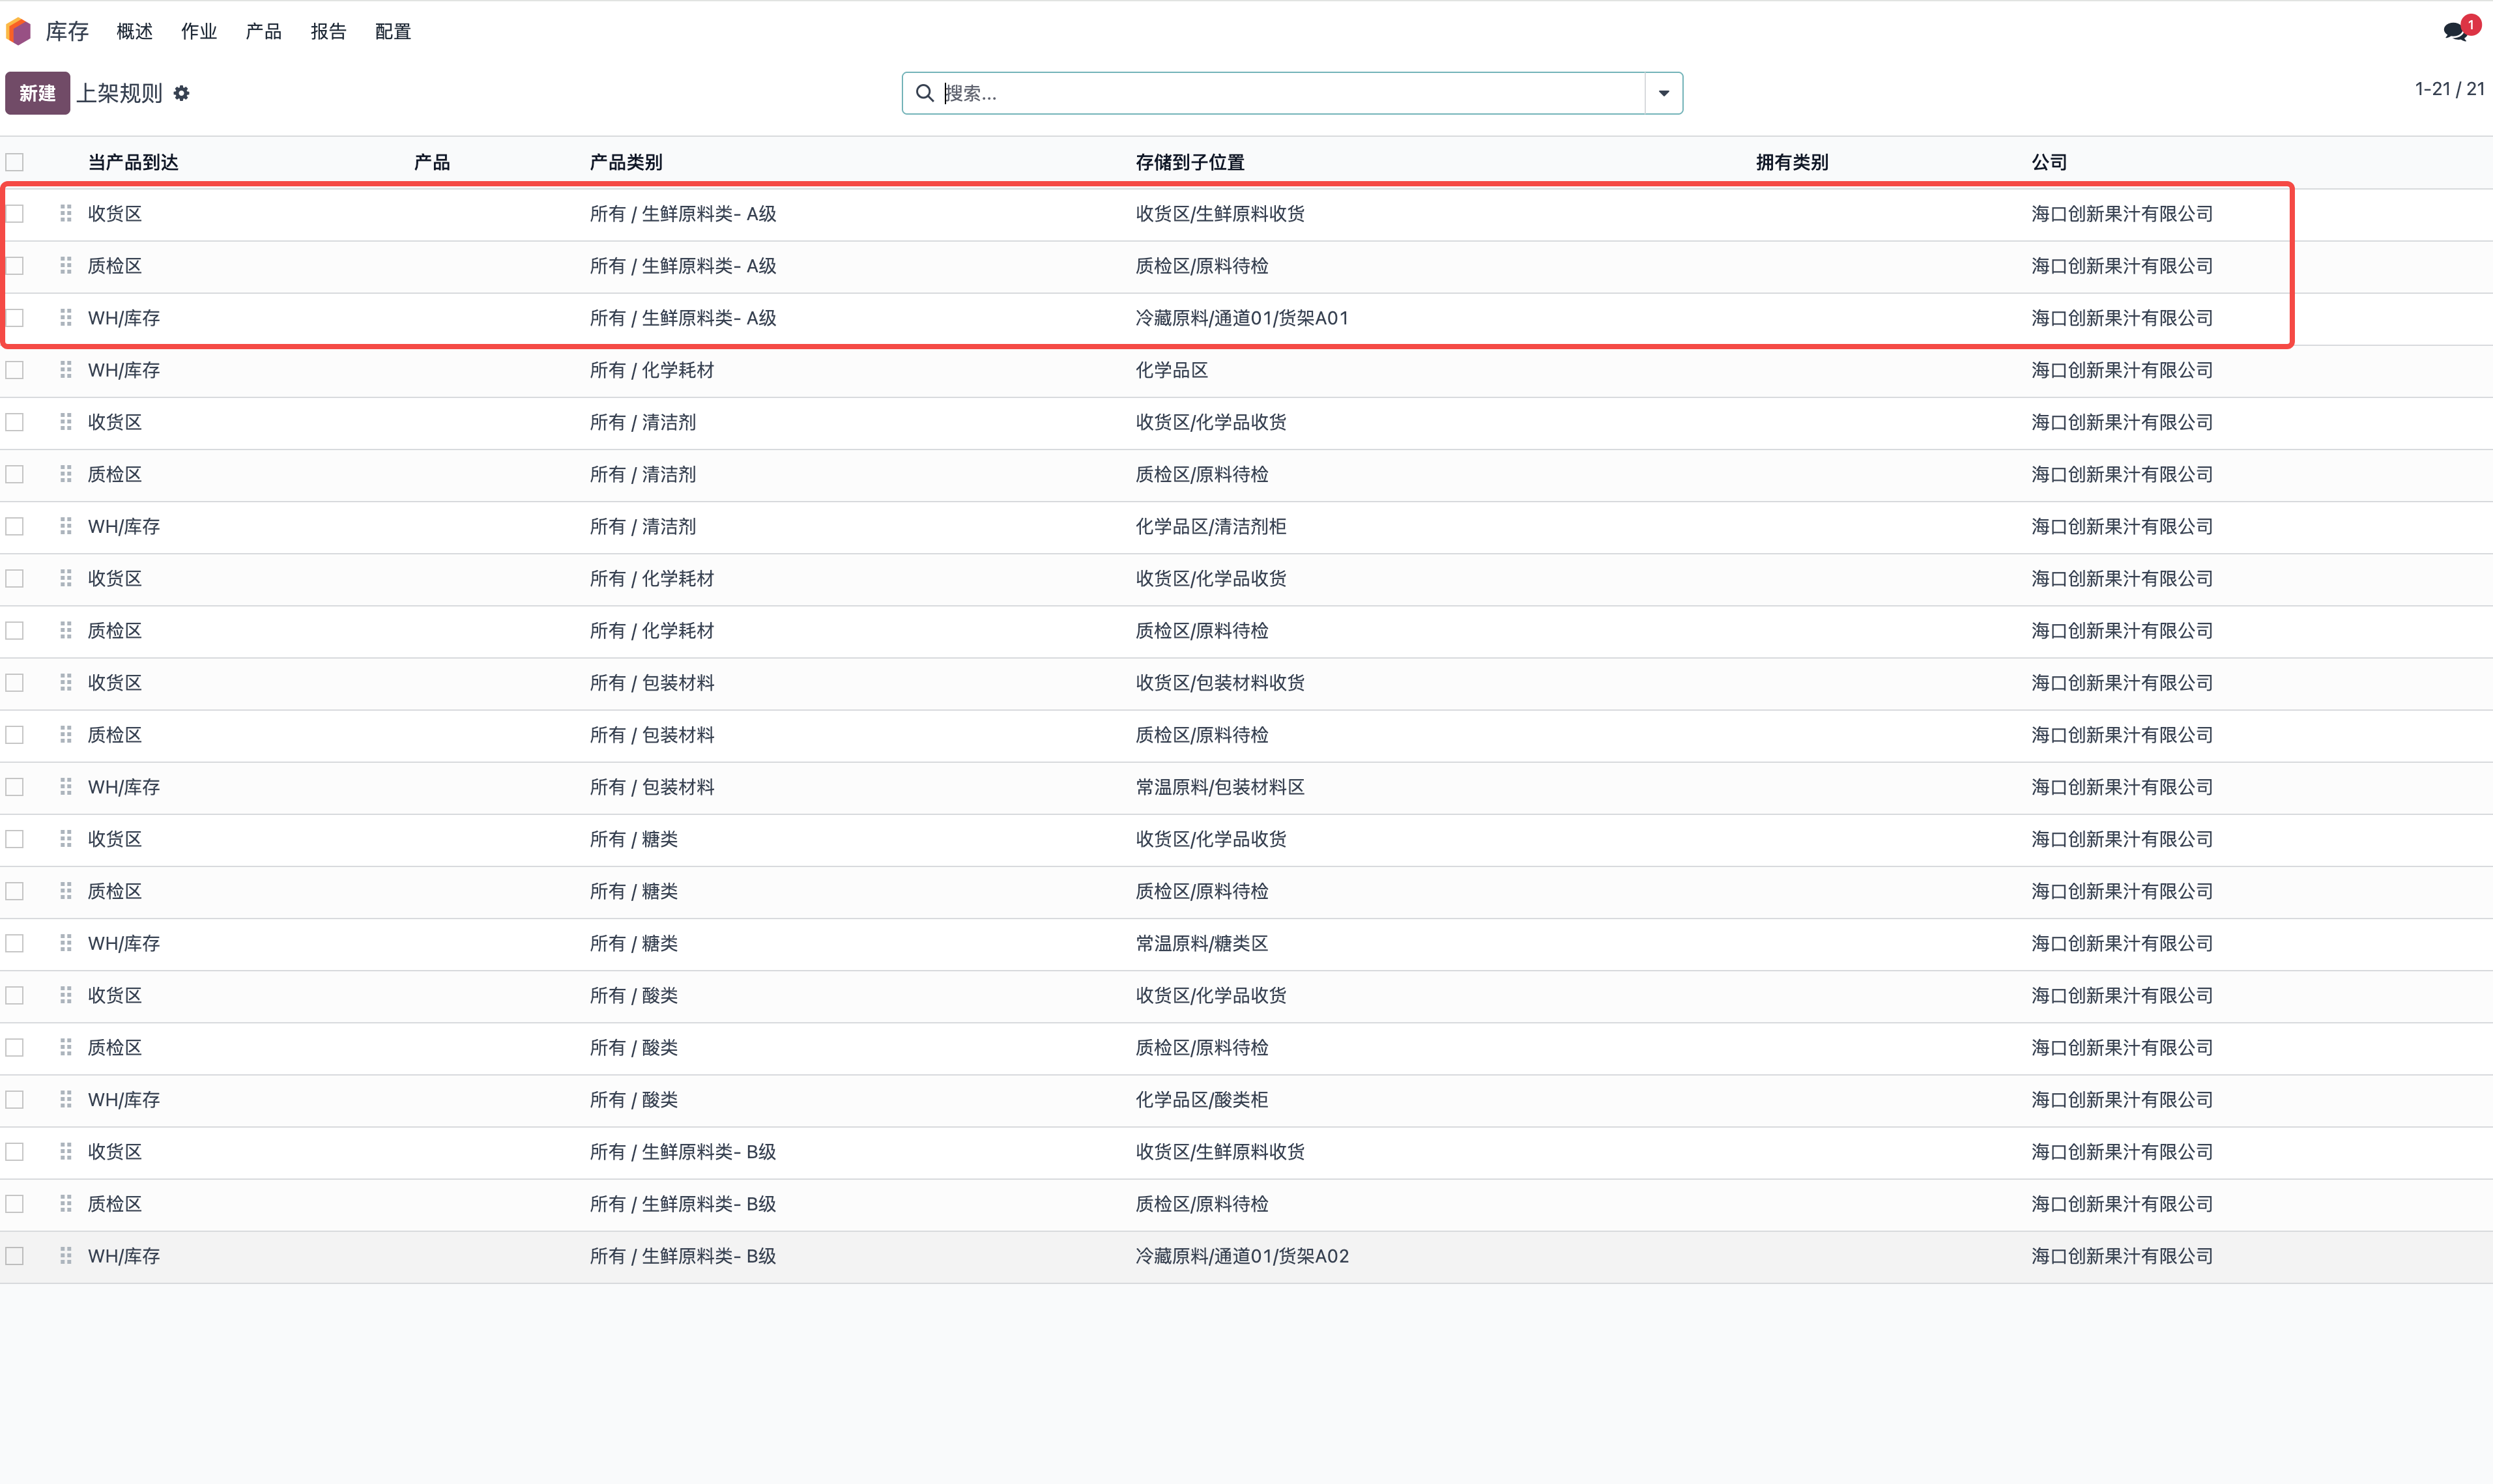
Task: Click 所有 / 包装材料 in 常温原料/包装材料区 row
Action: point(652,787)
